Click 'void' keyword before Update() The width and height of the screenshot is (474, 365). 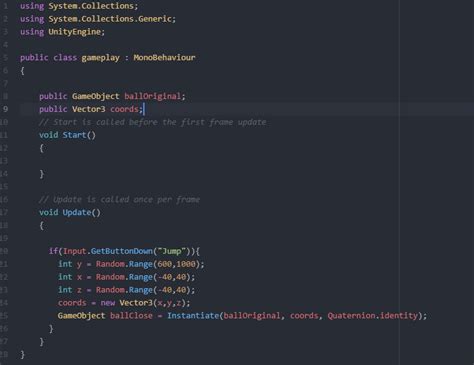(x=48, y=213)
